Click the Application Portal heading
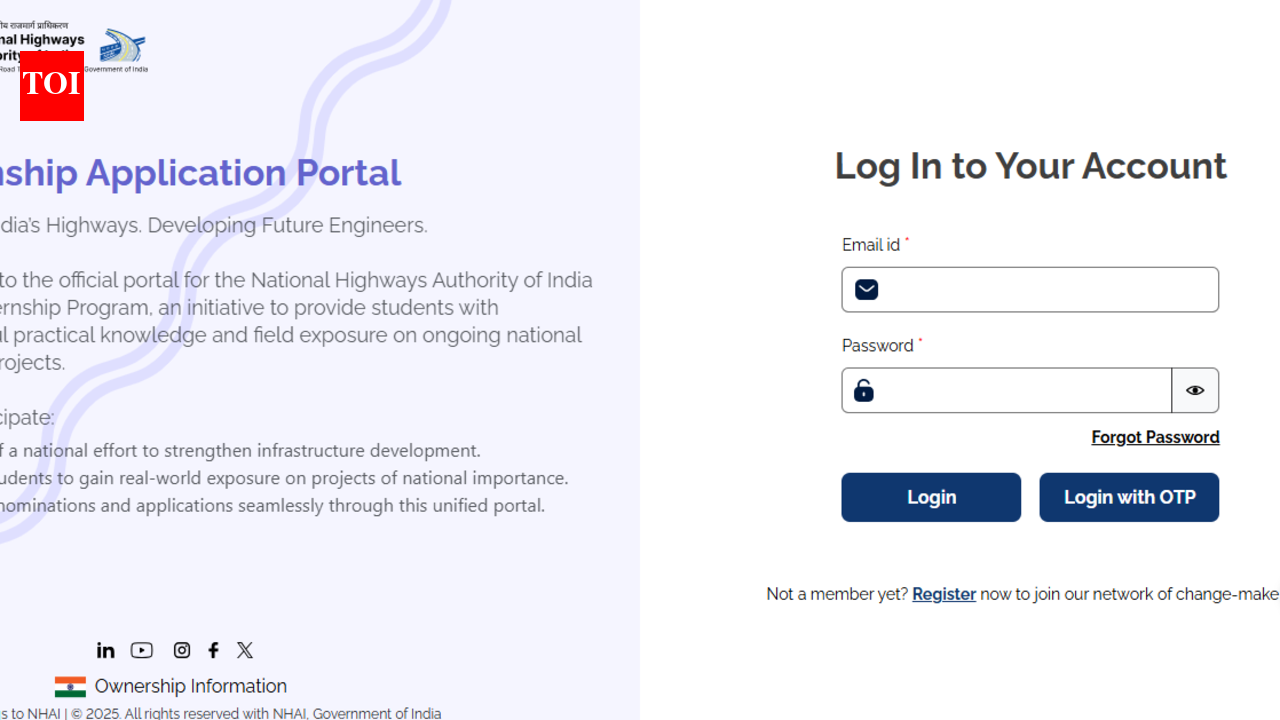Viewport: 1280px width, 720px height. tap(200, 173)
